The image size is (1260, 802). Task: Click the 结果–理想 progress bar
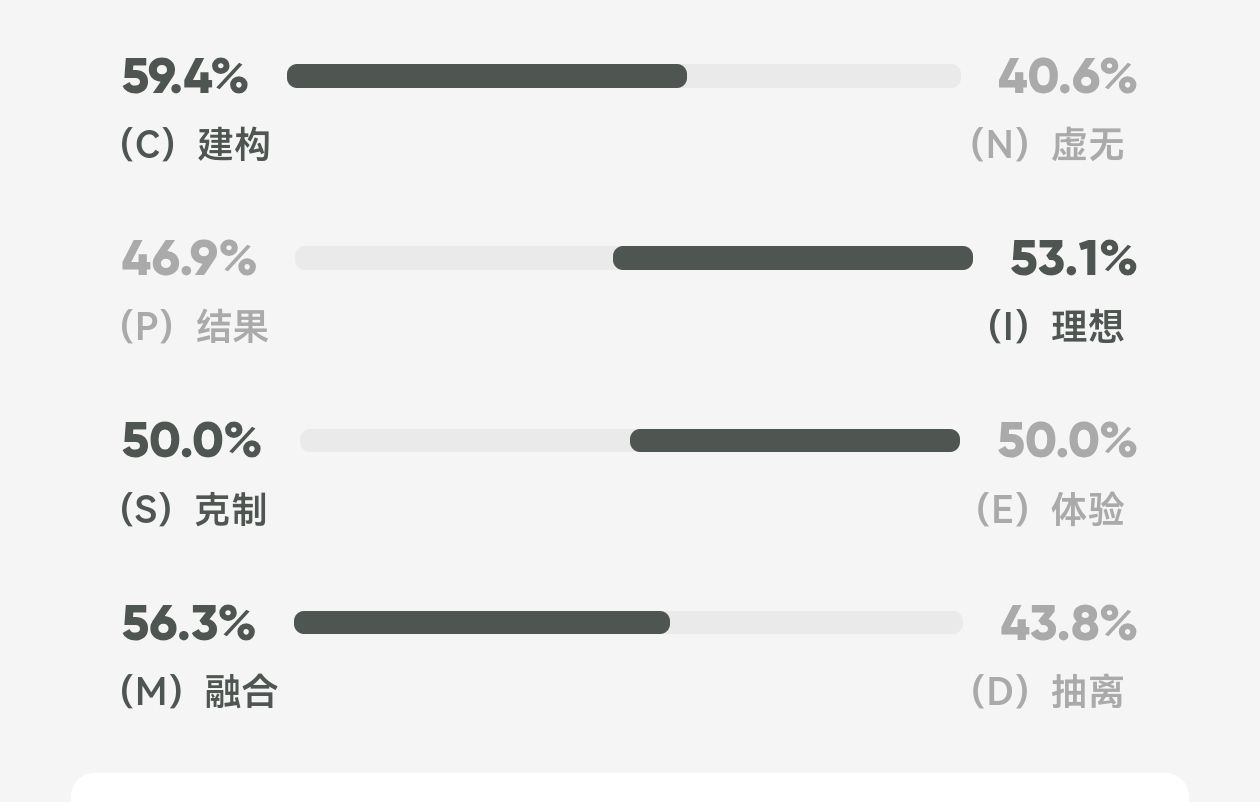pos(633,258)
